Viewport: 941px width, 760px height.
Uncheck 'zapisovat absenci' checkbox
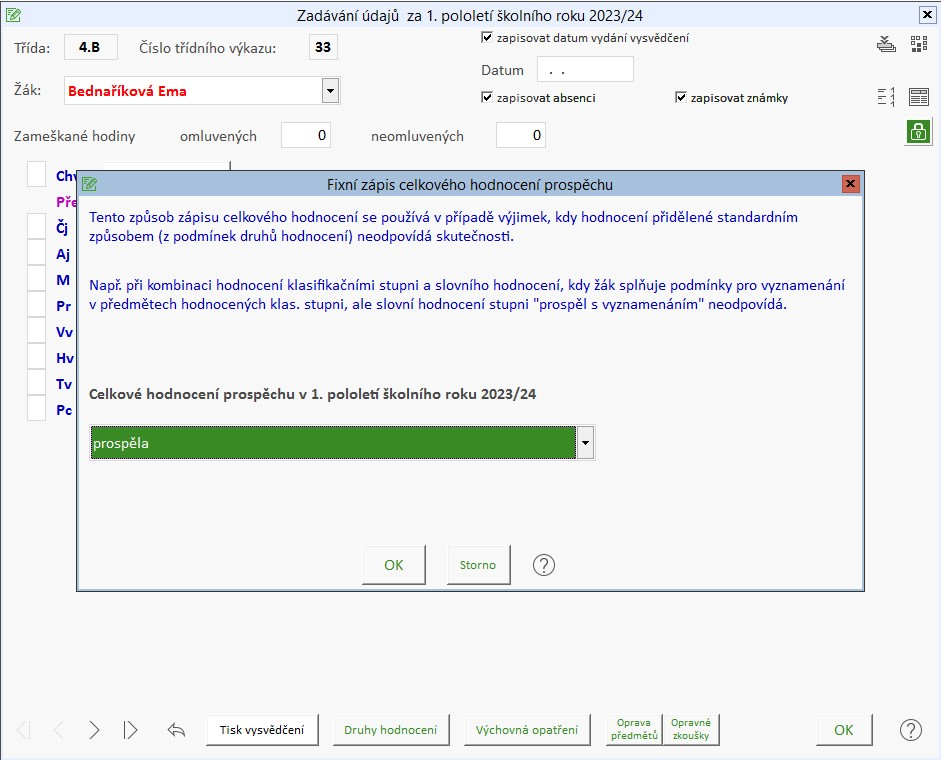487,98
